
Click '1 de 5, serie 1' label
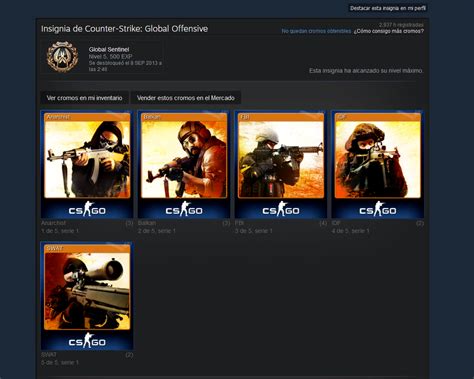click(x=60, y=231)
